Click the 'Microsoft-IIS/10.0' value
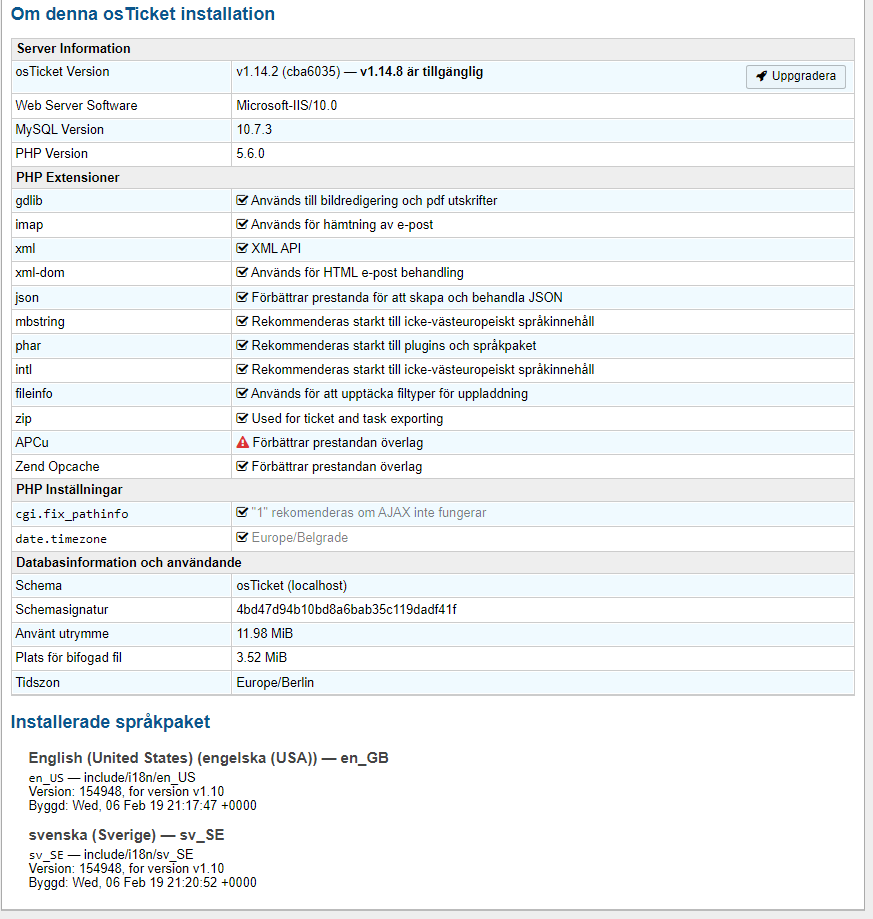This screenshot has width=873, height=919. point(287,105)
